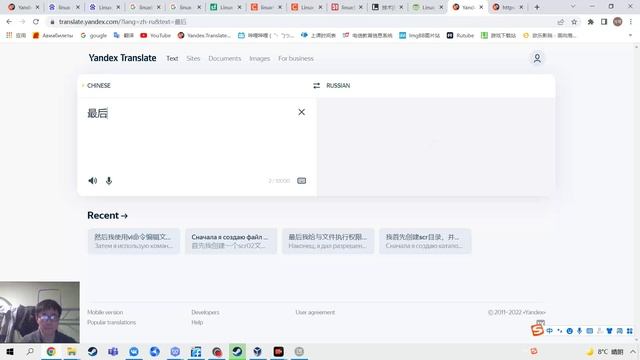Show hidden system tray icons chevron
This screenshot has width=640, height=360.
click(633, 351)
